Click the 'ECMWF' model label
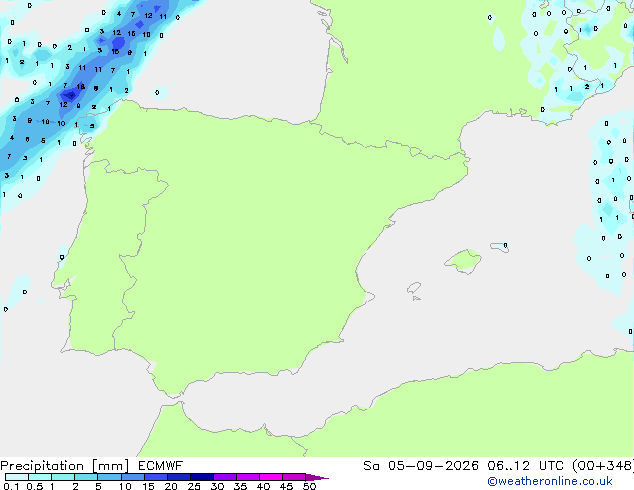 point(161,466)
